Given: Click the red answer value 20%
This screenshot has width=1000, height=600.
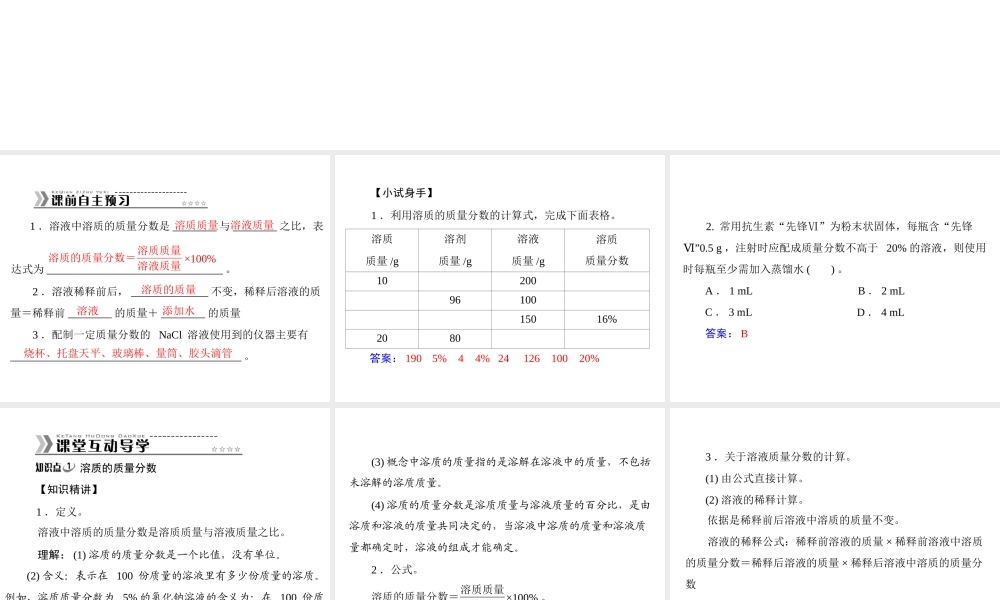Looking at the screenshot, I should (x=589, y=359).
